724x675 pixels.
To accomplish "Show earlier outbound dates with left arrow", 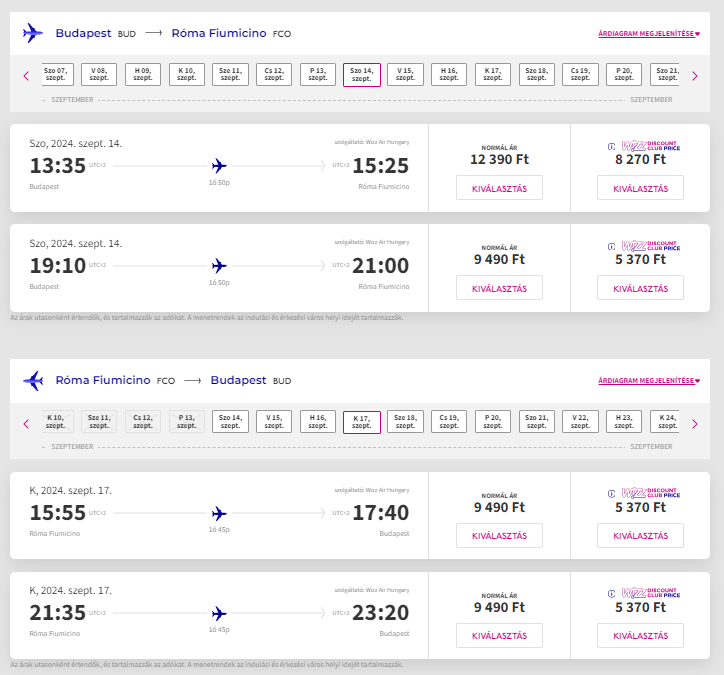I will click(x=26, y=76).
